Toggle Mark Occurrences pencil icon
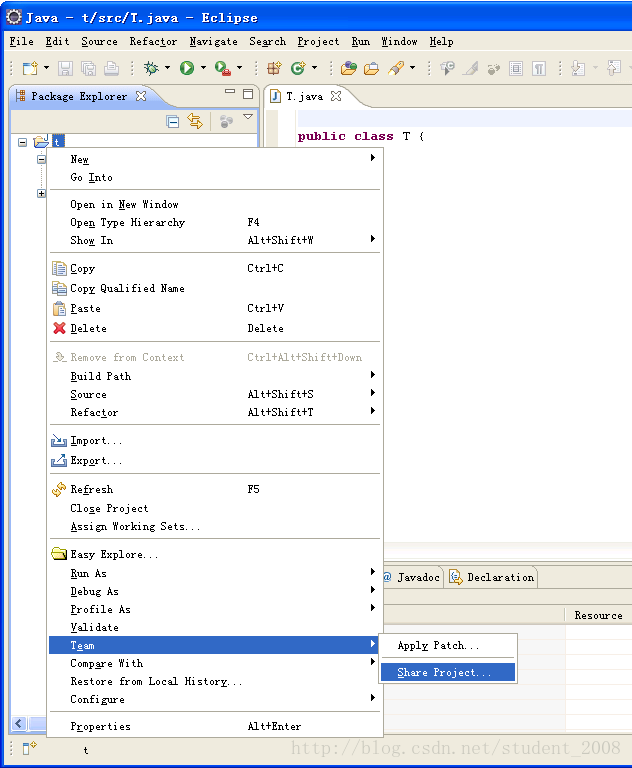This screenshot has width=632, height=768. click(471, 68)
